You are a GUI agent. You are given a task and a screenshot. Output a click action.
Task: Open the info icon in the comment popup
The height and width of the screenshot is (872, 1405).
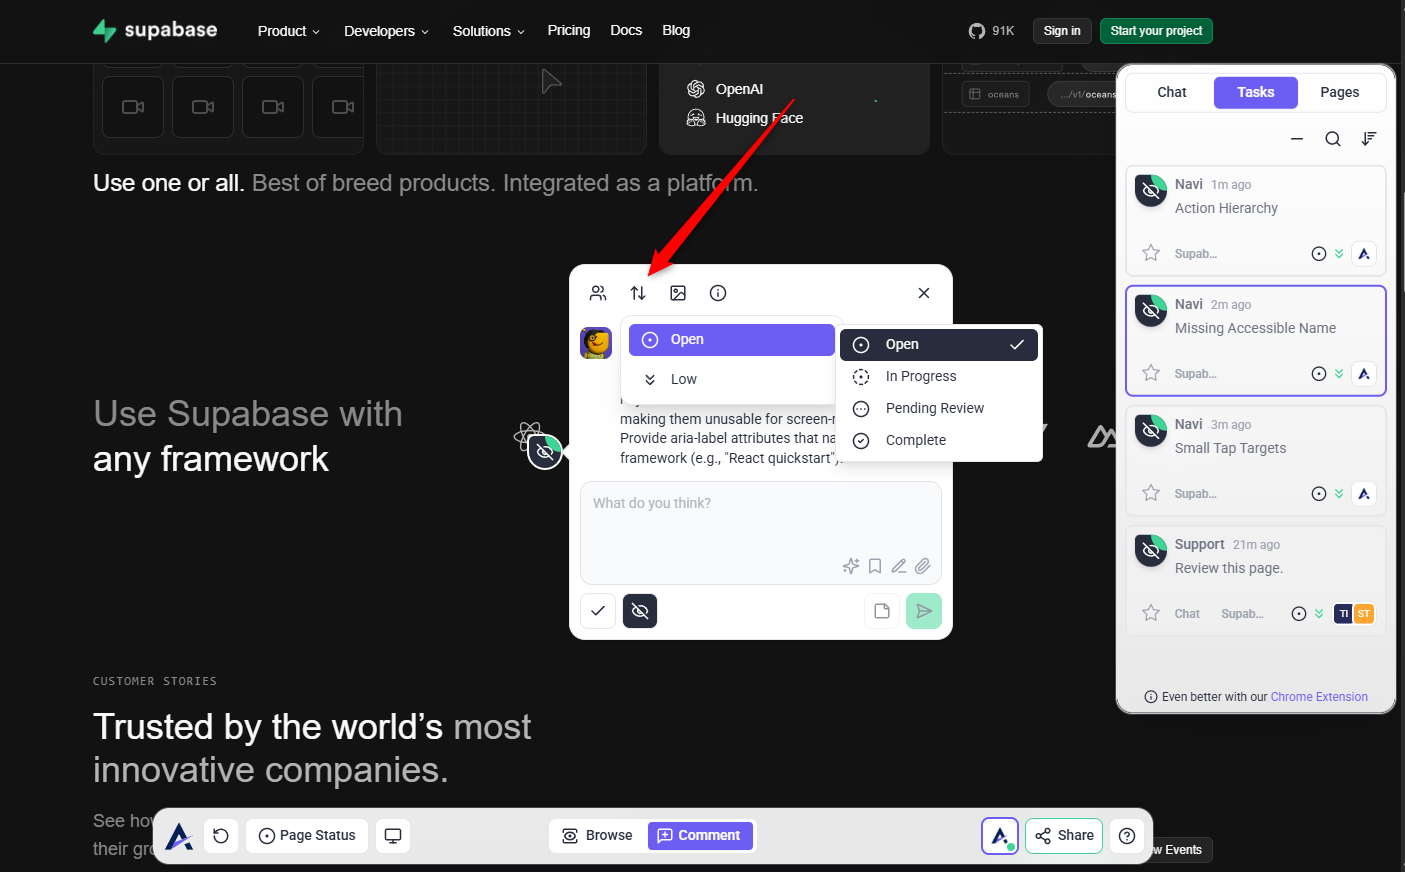(x=718, y=293)
